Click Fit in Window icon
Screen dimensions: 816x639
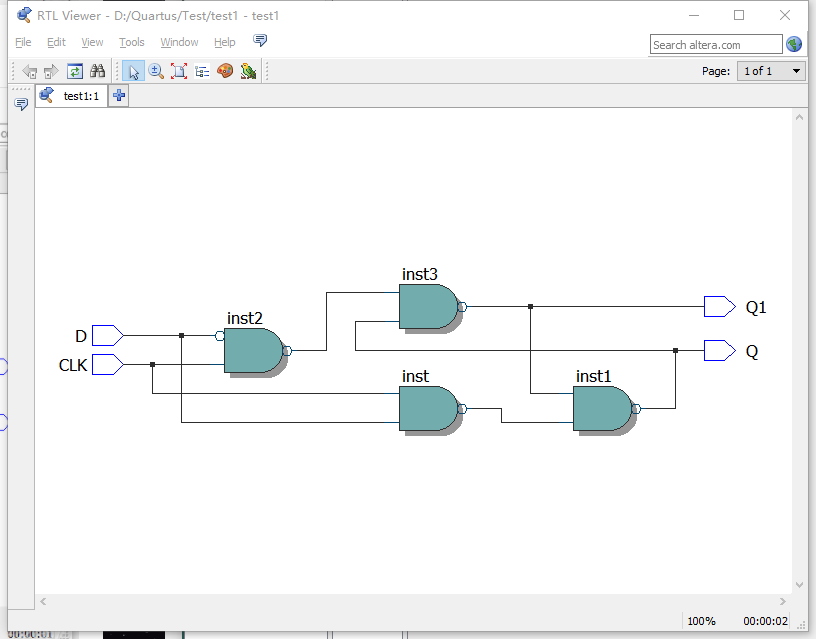point(179,71)
